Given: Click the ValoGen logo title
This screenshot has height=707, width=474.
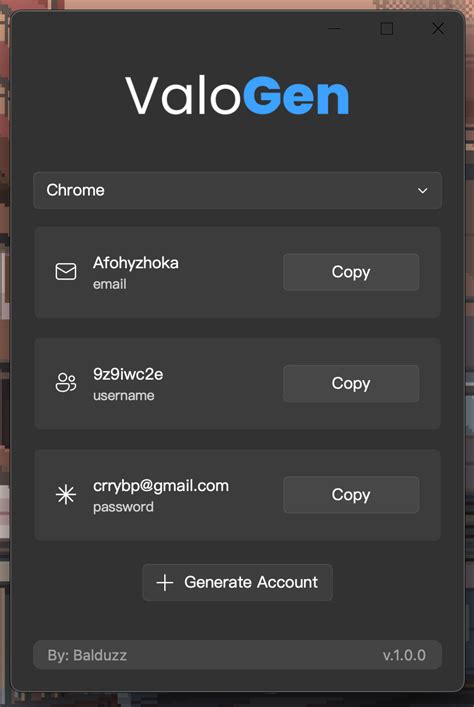Looking at the screenshot, I should [237, 96].
